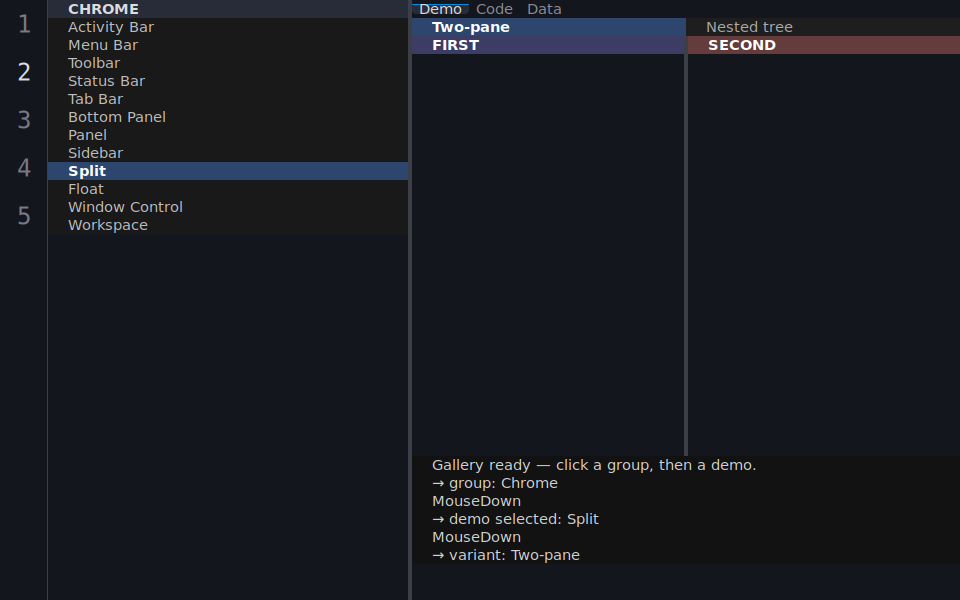Select the plain Panel demo entry
Screen dimensions: 960x600
pos(228,135)
